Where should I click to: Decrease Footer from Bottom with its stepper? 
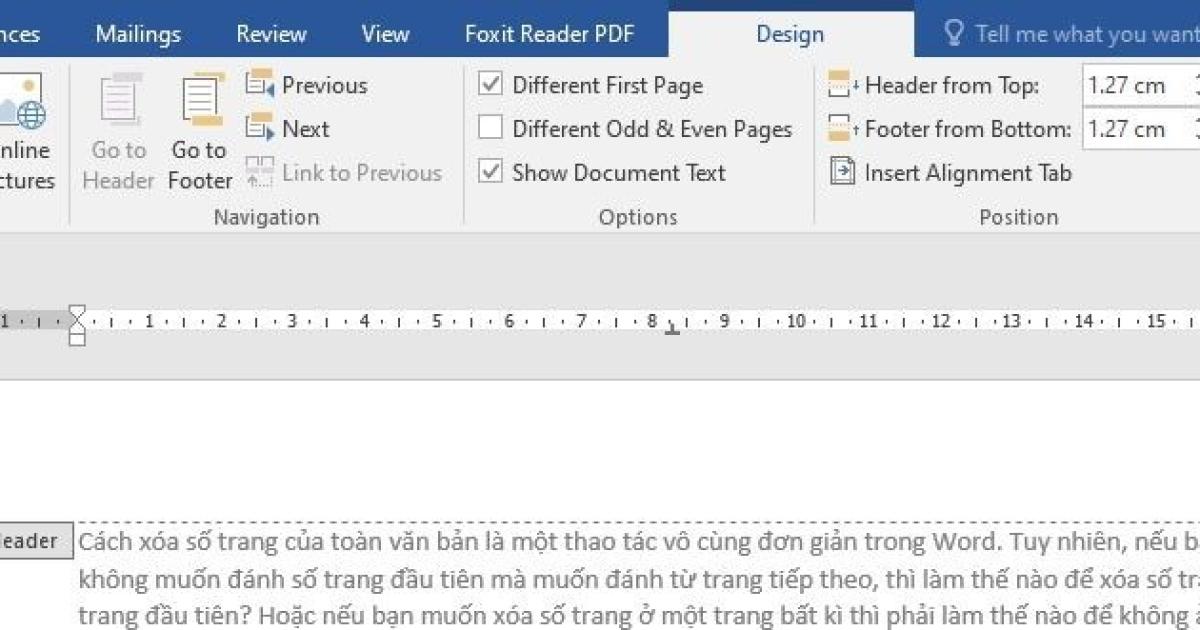(x=1195, y=135)
